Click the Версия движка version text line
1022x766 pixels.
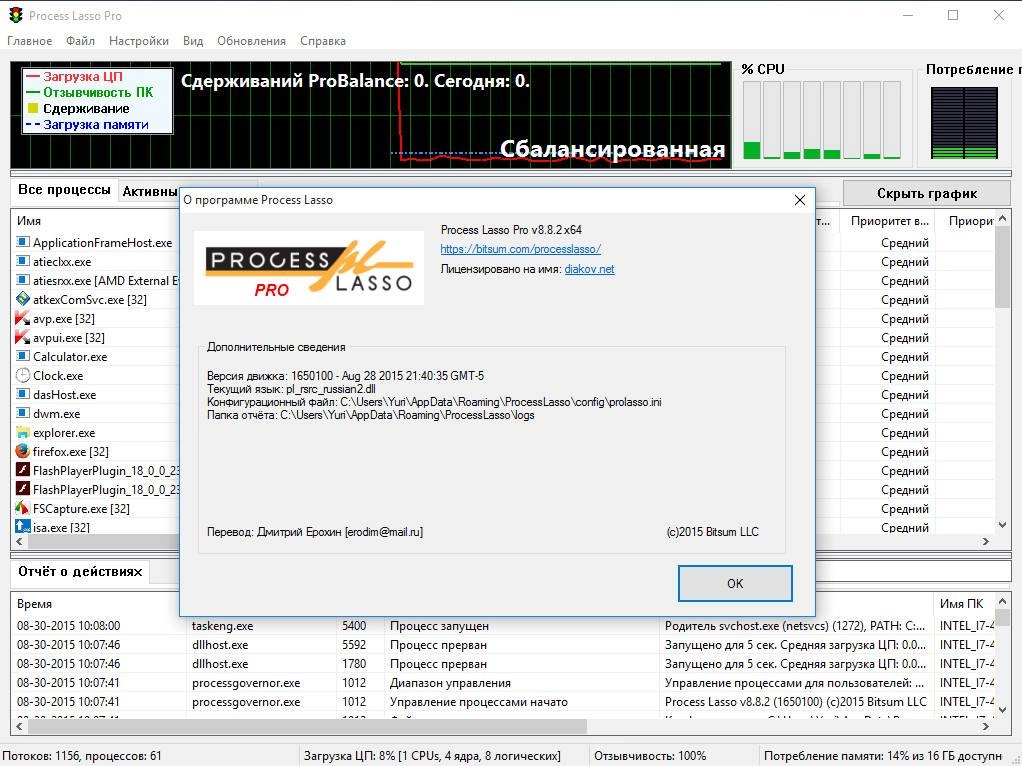[x=345, y=376]
